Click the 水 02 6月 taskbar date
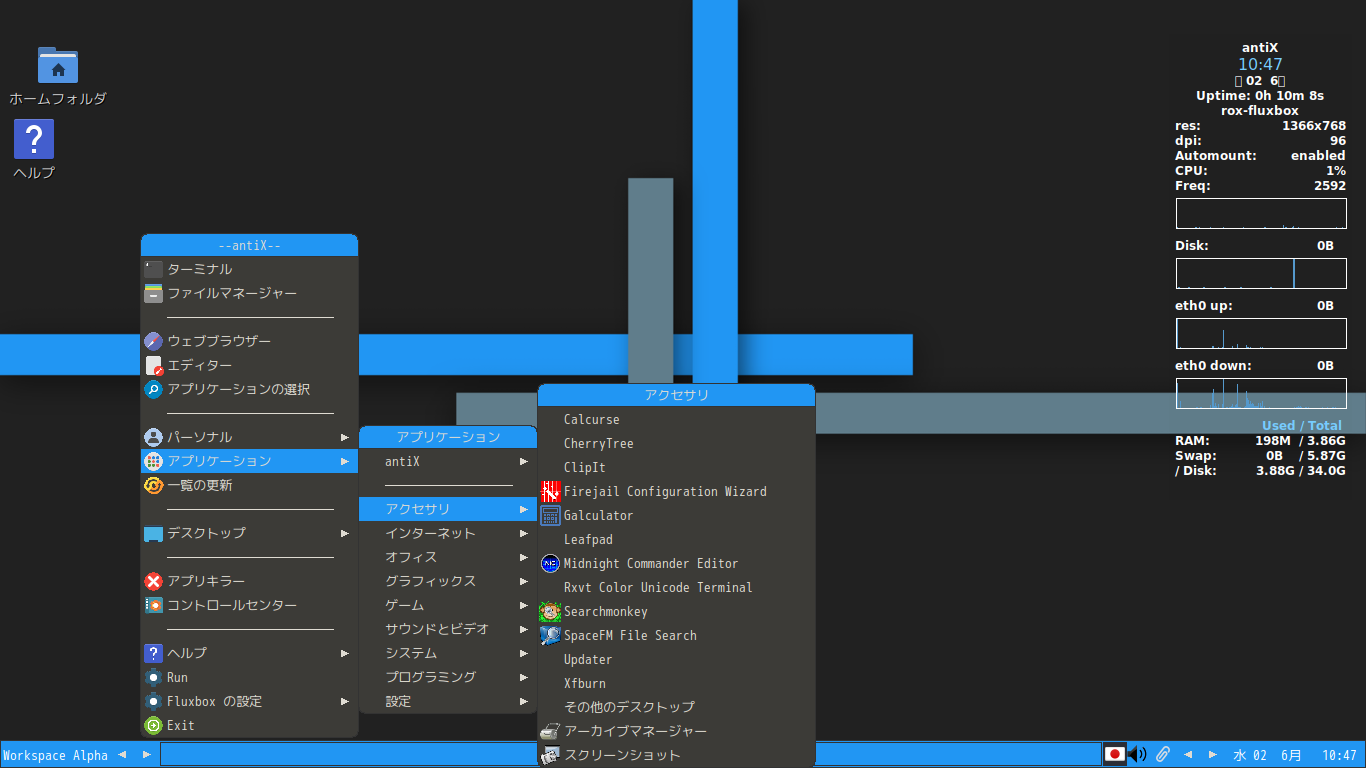This screenshot has width=1366, height=768. click(x=1267, y=755)
